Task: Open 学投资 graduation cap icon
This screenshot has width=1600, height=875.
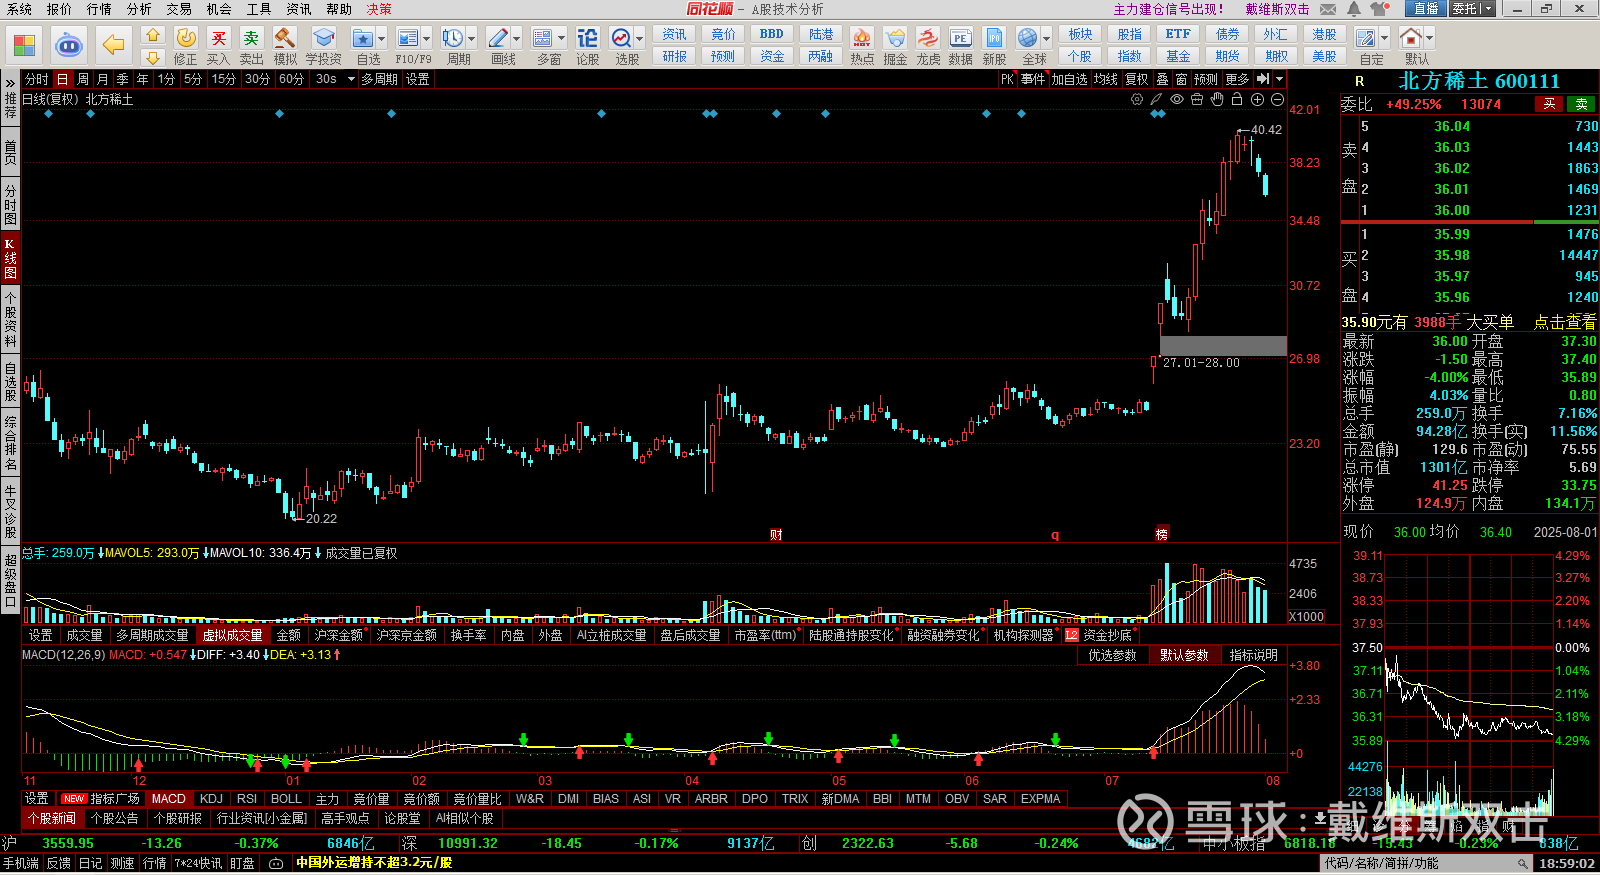Action: point(323,38)
